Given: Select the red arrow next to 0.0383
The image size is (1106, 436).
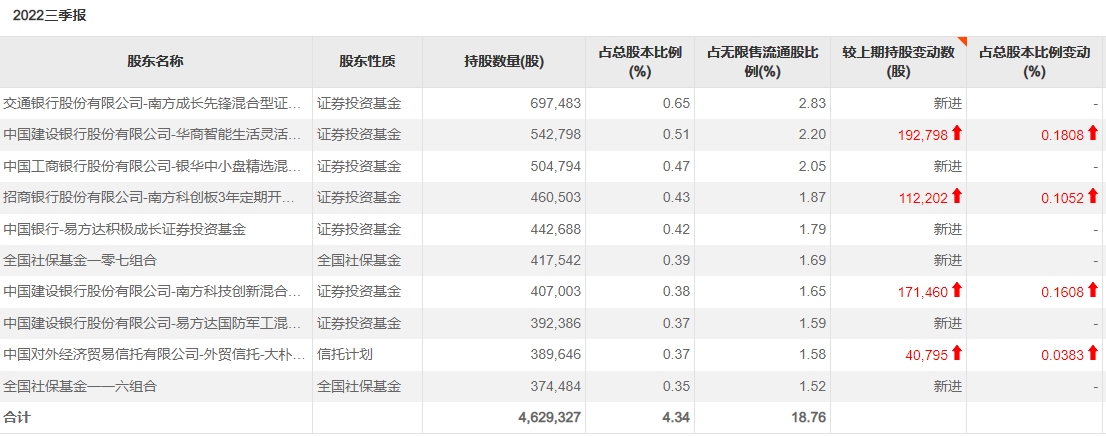Looking at the screenshot, I should coord(1092,353).
